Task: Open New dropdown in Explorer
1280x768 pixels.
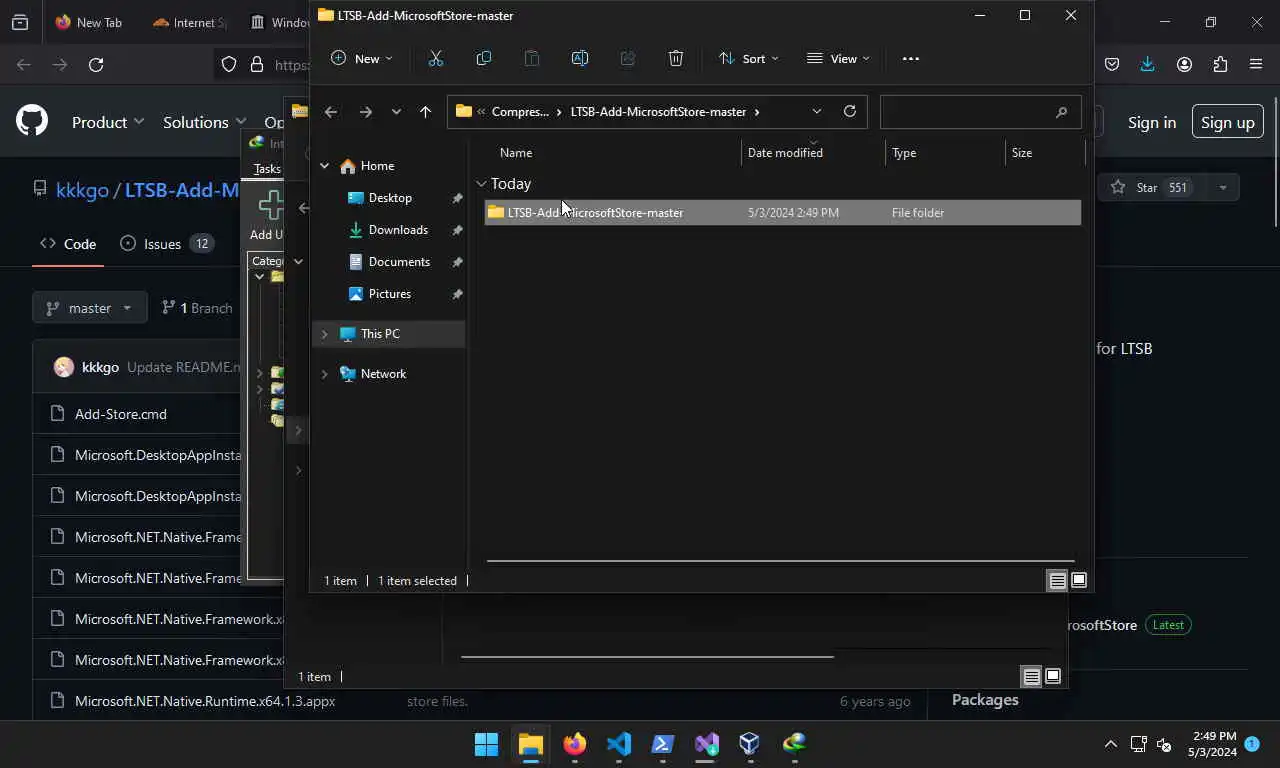Action: 361,59
